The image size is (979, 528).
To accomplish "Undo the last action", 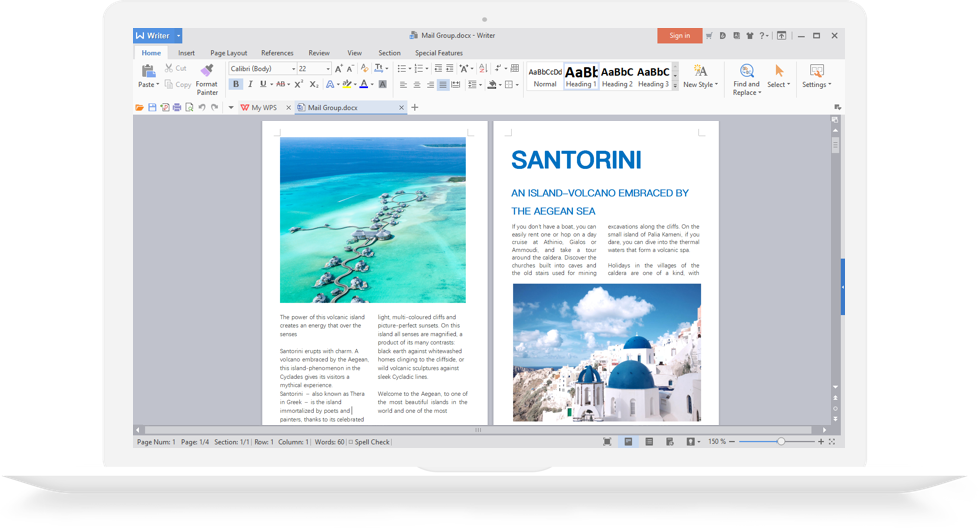I will click(201, 107).
